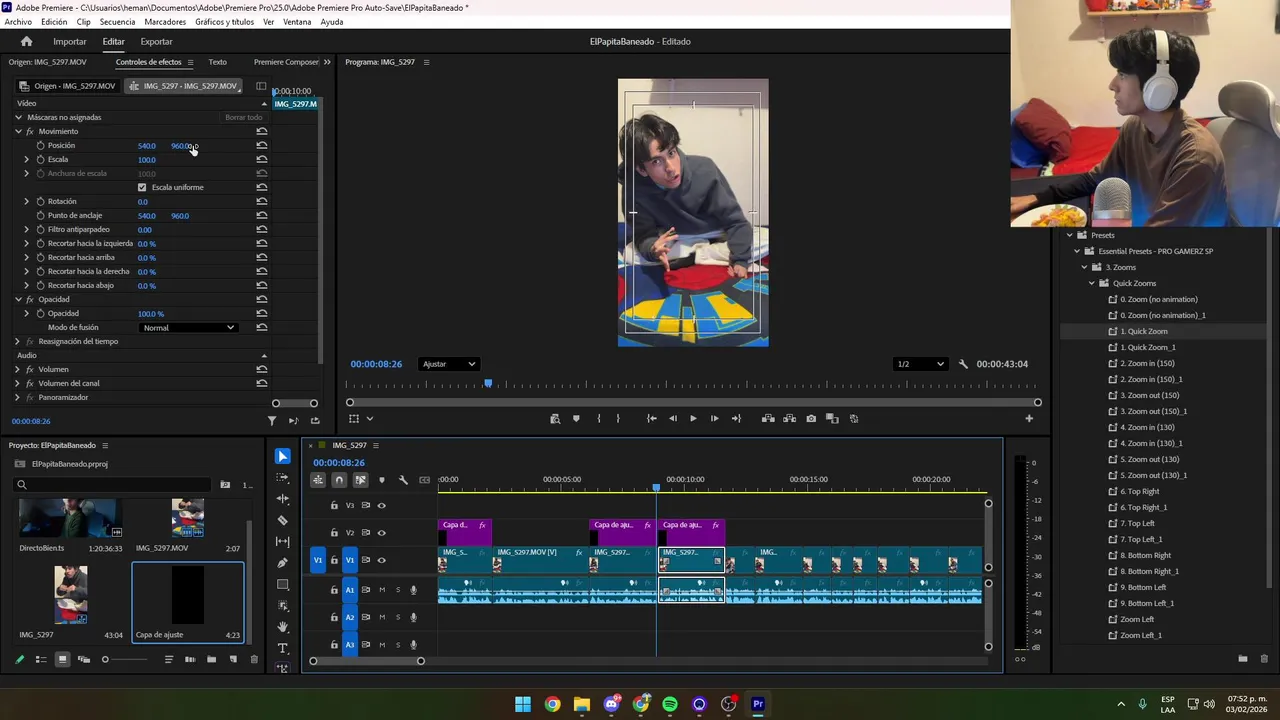Collapse Quick Zooms presets folder
This screenshot has height=720, width=1280.
pos(1091,283)
